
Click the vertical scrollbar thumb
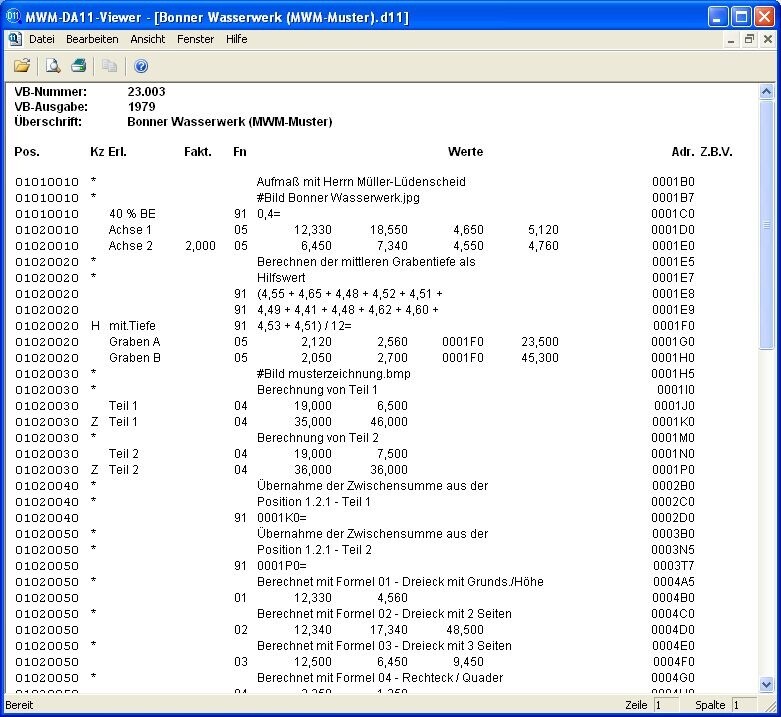767,225
